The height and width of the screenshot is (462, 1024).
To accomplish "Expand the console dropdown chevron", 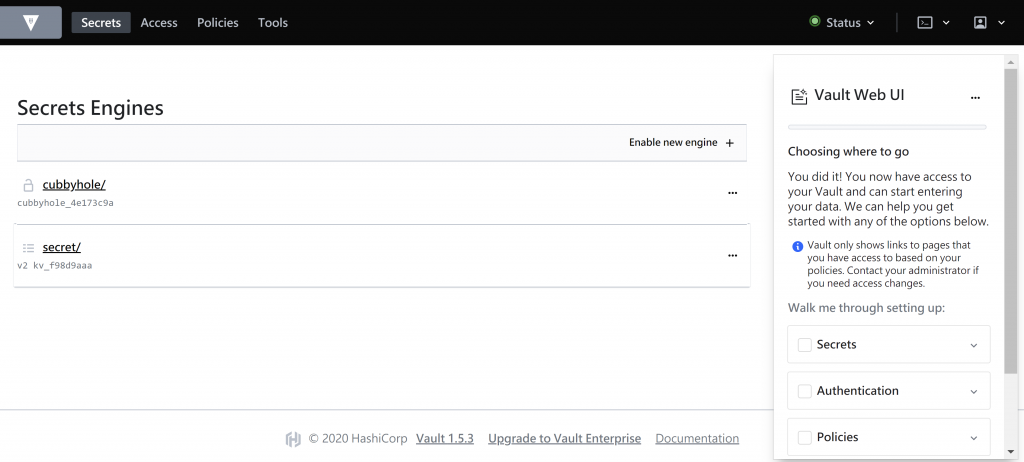I will [946, 22].
